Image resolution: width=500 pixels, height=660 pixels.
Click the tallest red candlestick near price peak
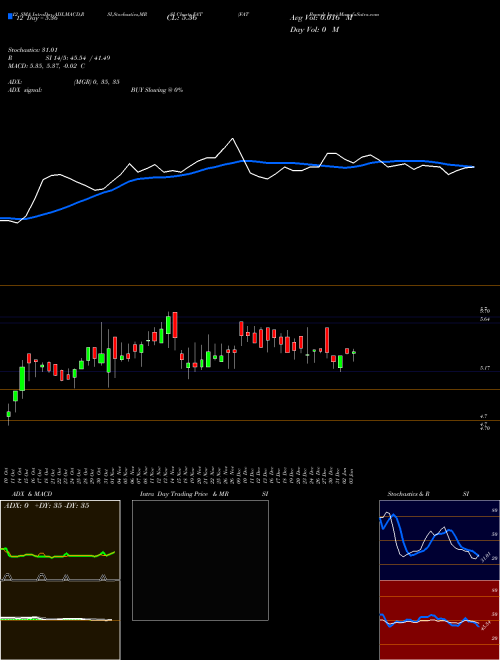pyautogui.click(x=175, y=325)
